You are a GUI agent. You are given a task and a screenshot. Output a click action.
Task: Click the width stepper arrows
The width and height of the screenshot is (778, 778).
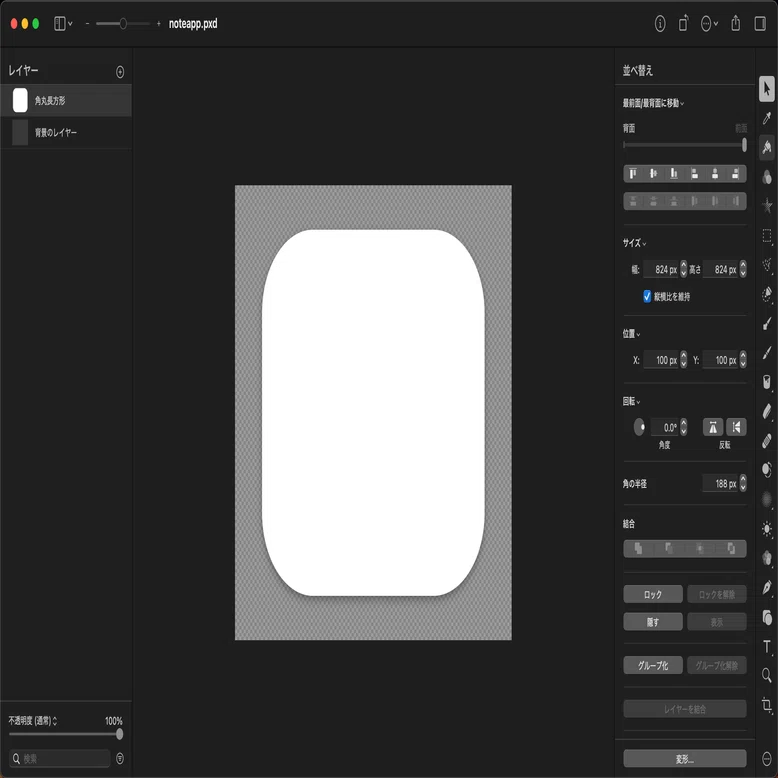[683, 269]
